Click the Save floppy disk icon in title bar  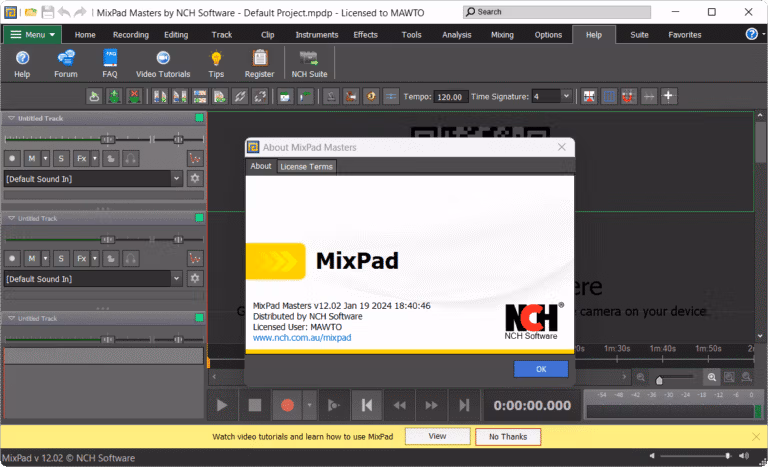48,12
